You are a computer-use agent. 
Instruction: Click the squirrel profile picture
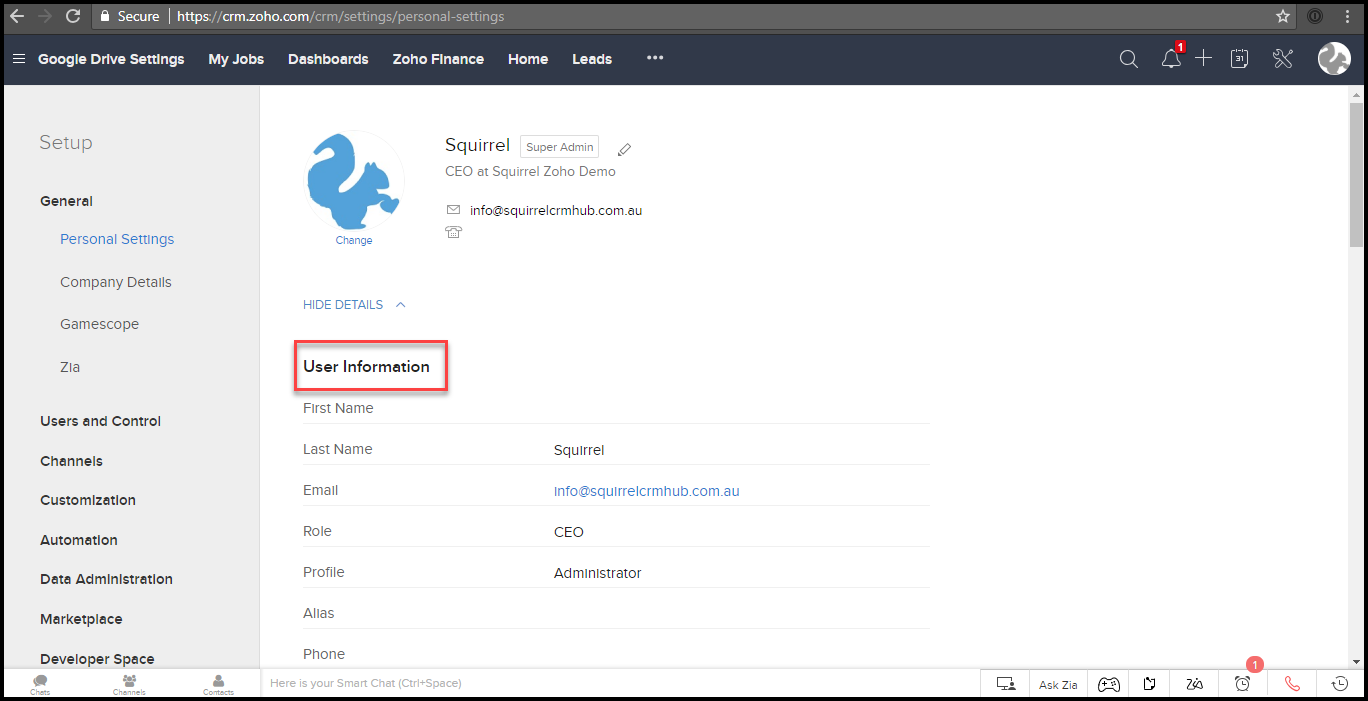coord(354,181)
